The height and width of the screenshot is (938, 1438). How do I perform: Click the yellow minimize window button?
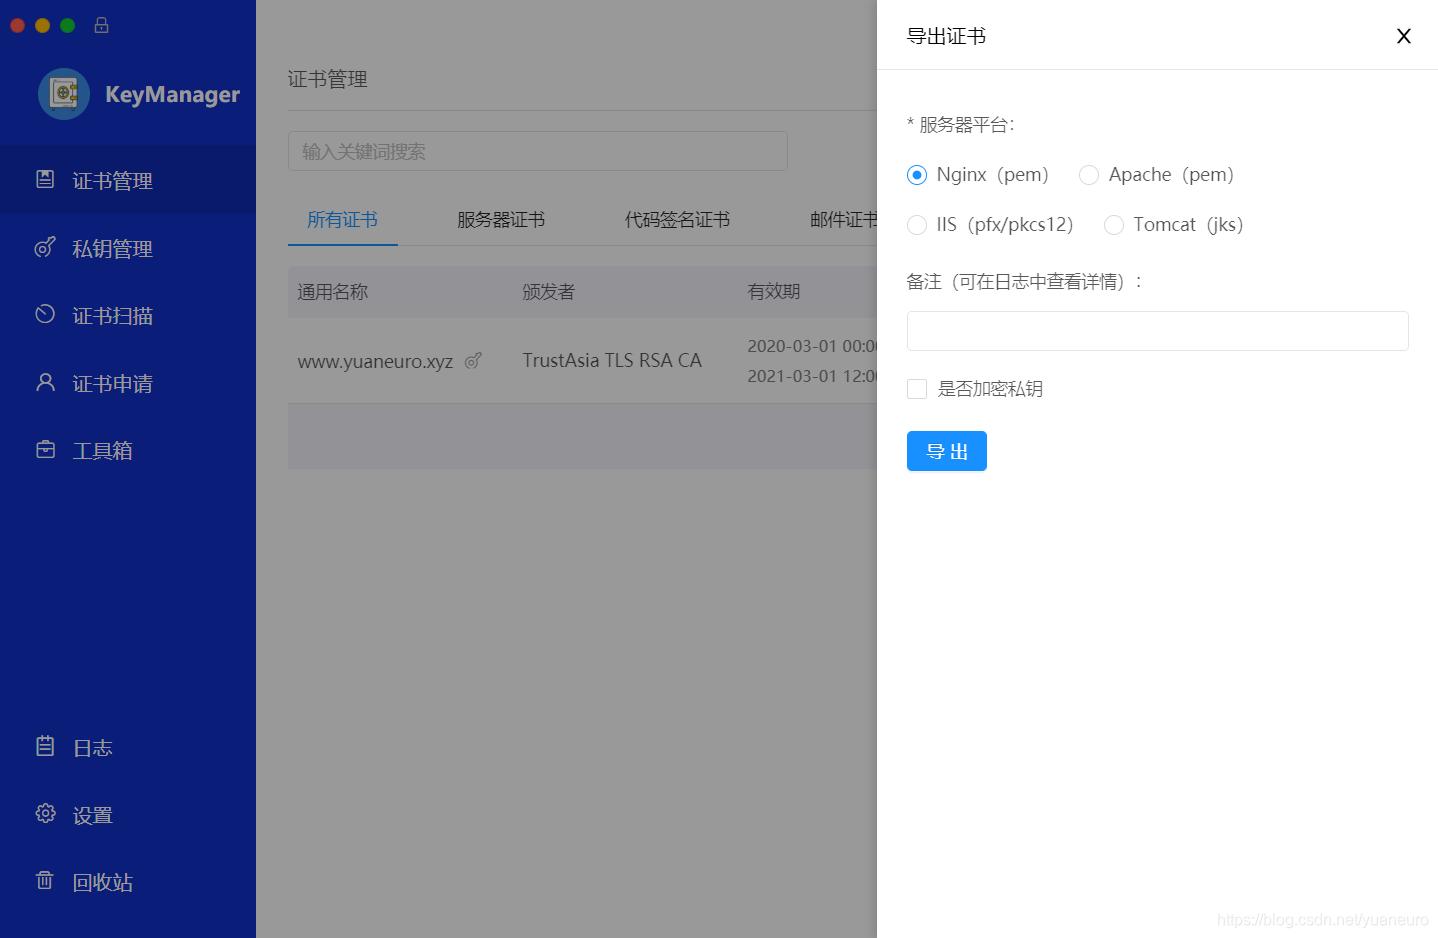[42, 25]
